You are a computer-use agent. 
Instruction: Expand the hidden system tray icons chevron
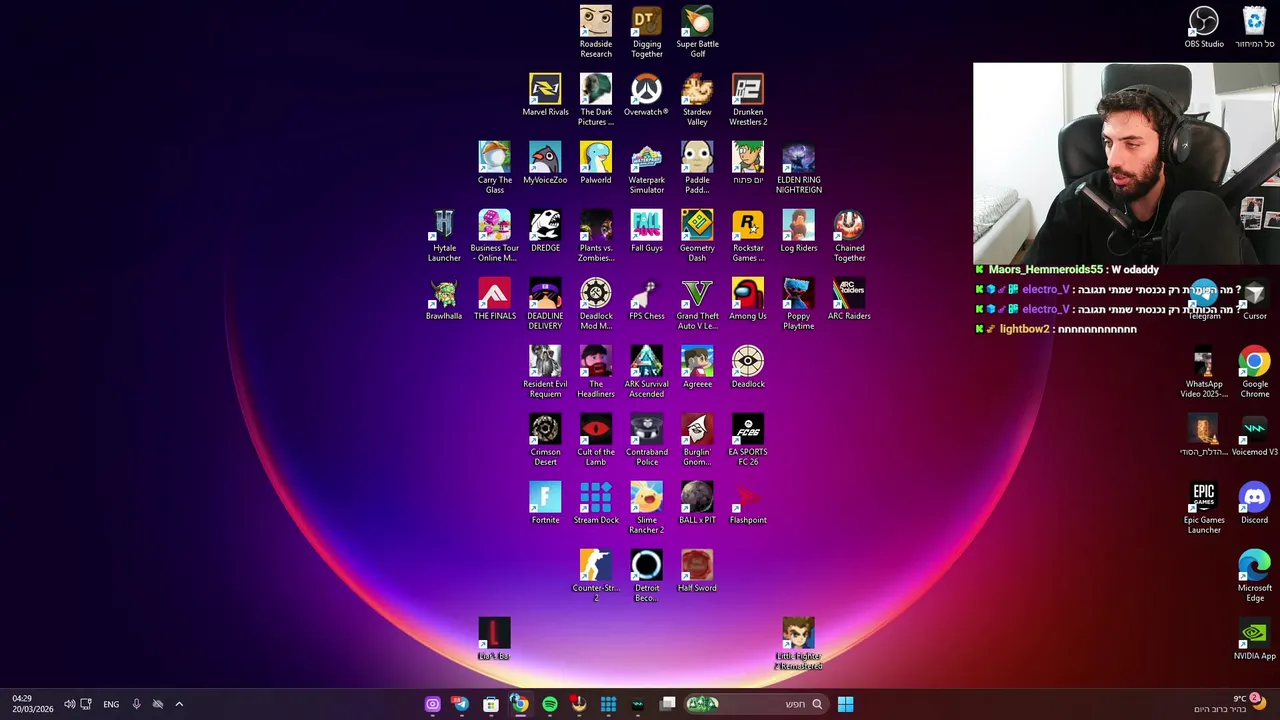click(179, 704)
